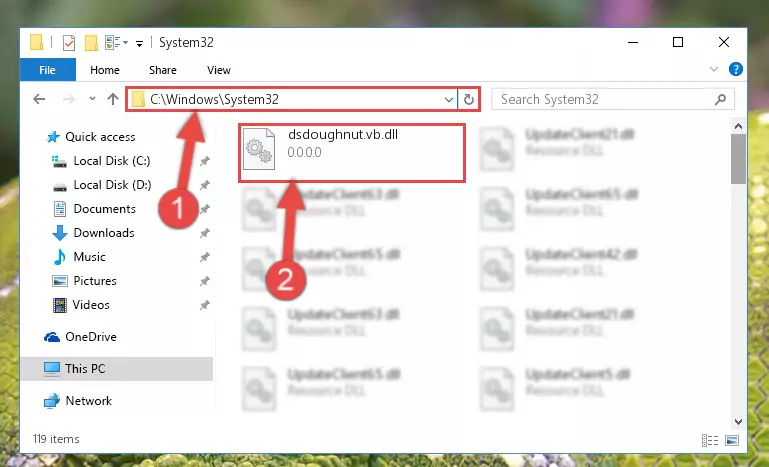Click the address bar path C:\Windows\System32
769x467 pixels.
[214, 100]
